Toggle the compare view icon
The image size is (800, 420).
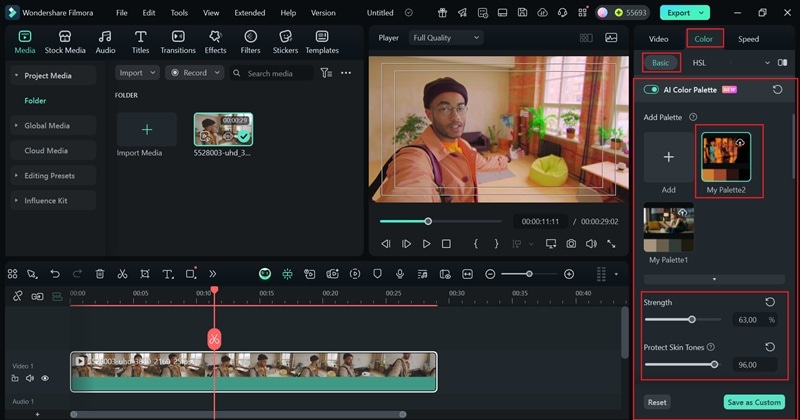click(x=782, y=63)
